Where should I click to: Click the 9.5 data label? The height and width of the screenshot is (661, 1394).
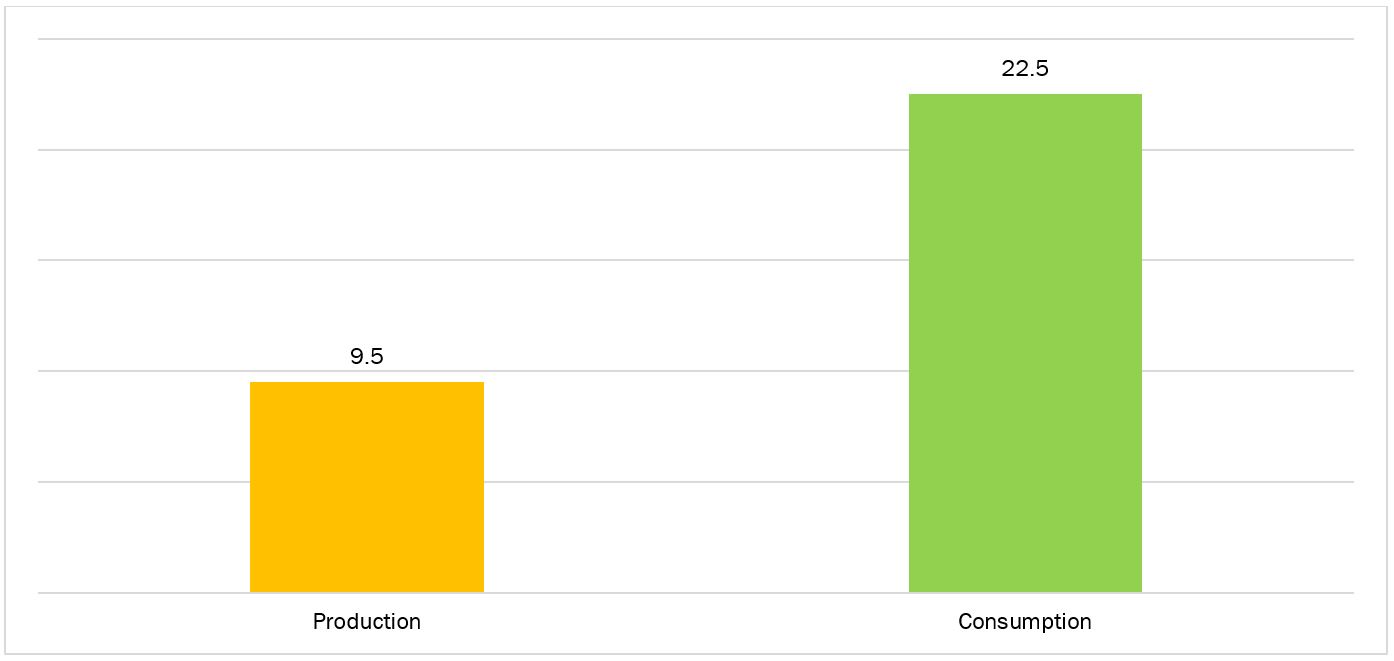click(367, 357)
